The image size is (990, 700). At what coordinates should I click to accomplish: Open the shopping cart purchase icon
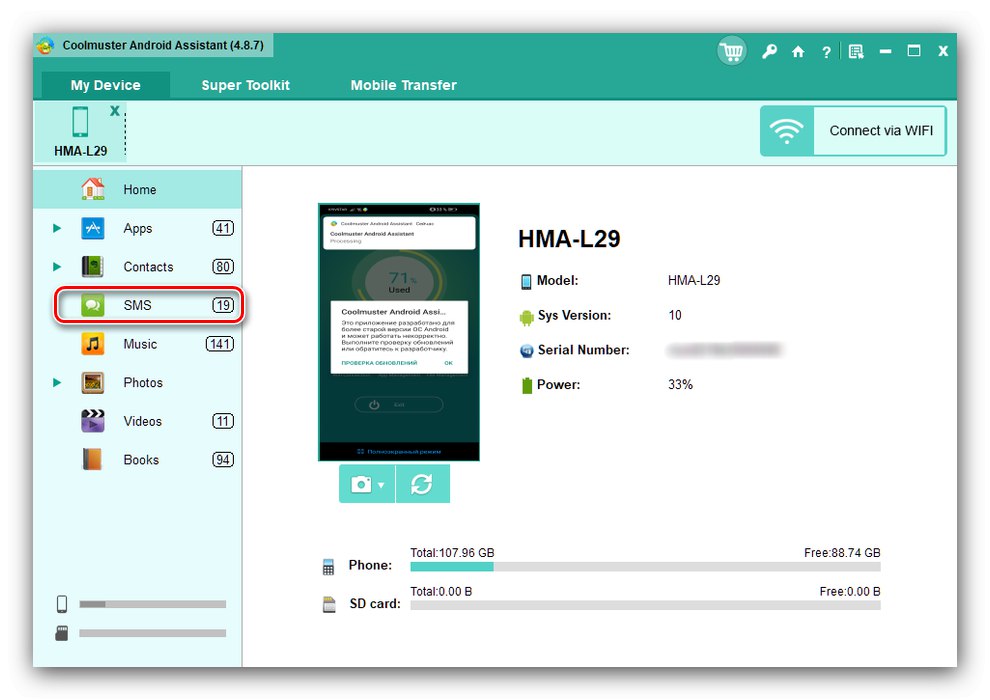click(x=732, y=51)
